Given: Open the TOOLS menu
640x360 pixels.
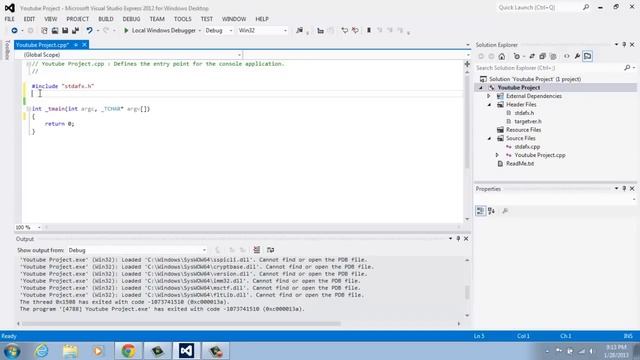Looking at the screenshot, I should coord(182,19).
